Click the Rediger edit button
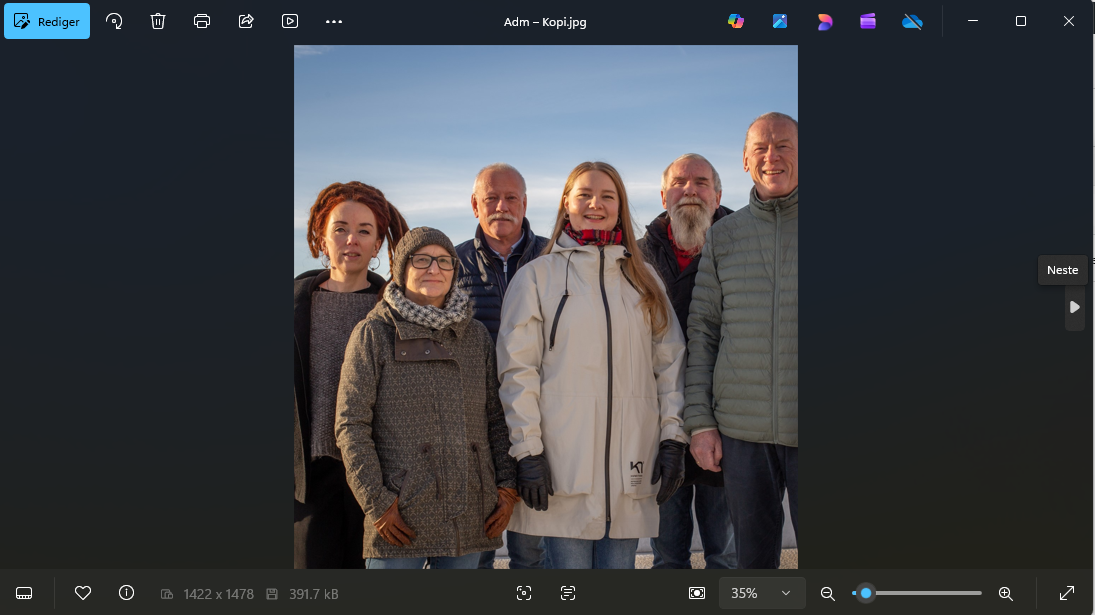 pyautogui.click(x=47, y=21)
